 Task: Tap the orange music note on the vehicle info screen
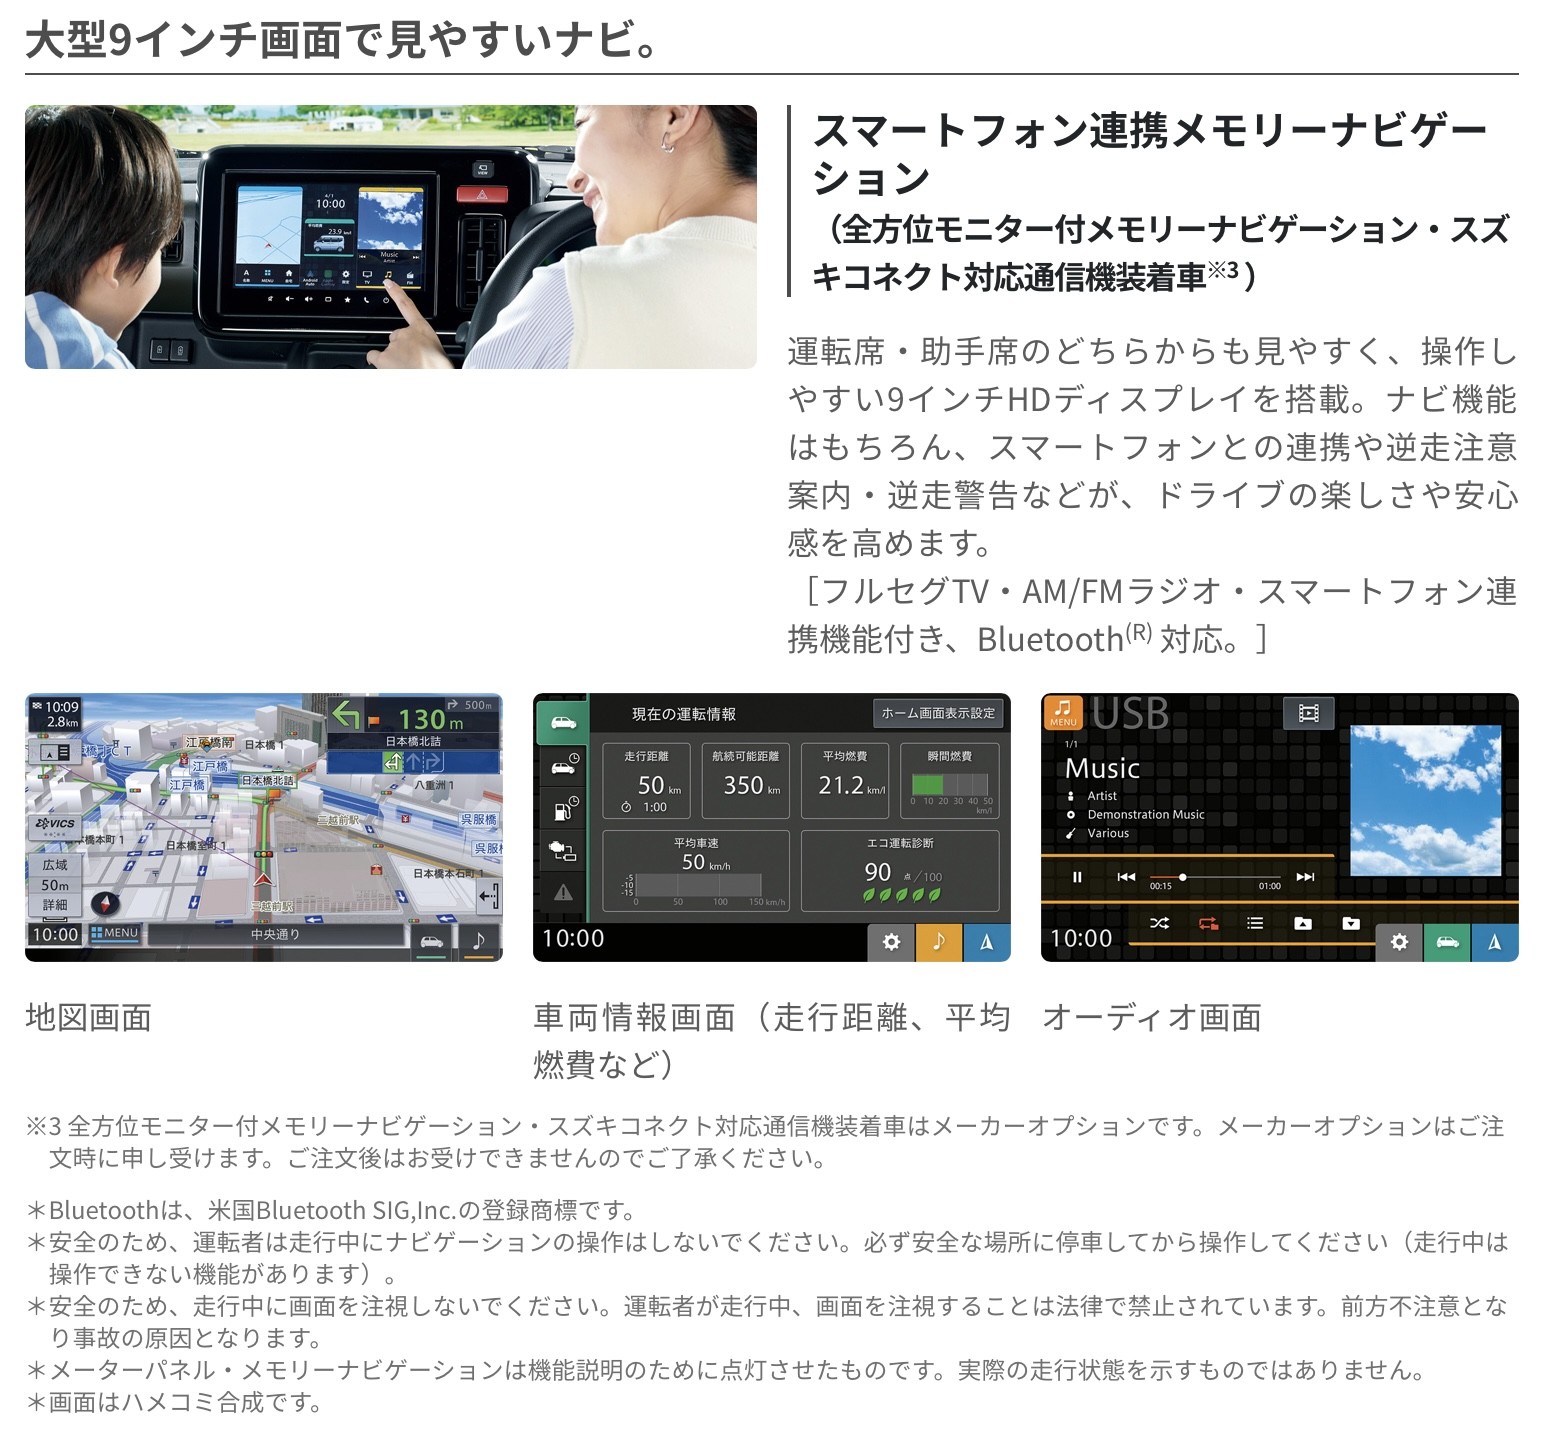(939, 941)
